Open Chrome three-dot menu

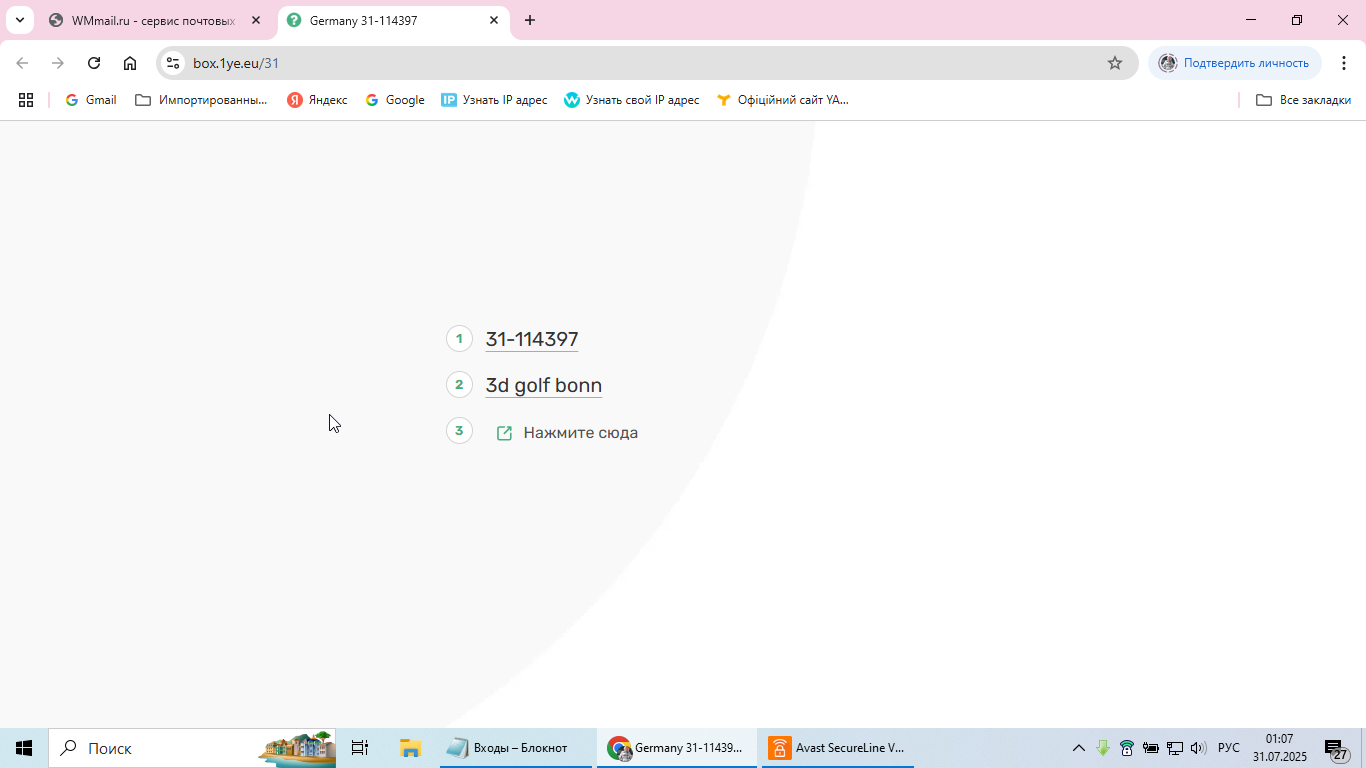(x=1344, y=63)
